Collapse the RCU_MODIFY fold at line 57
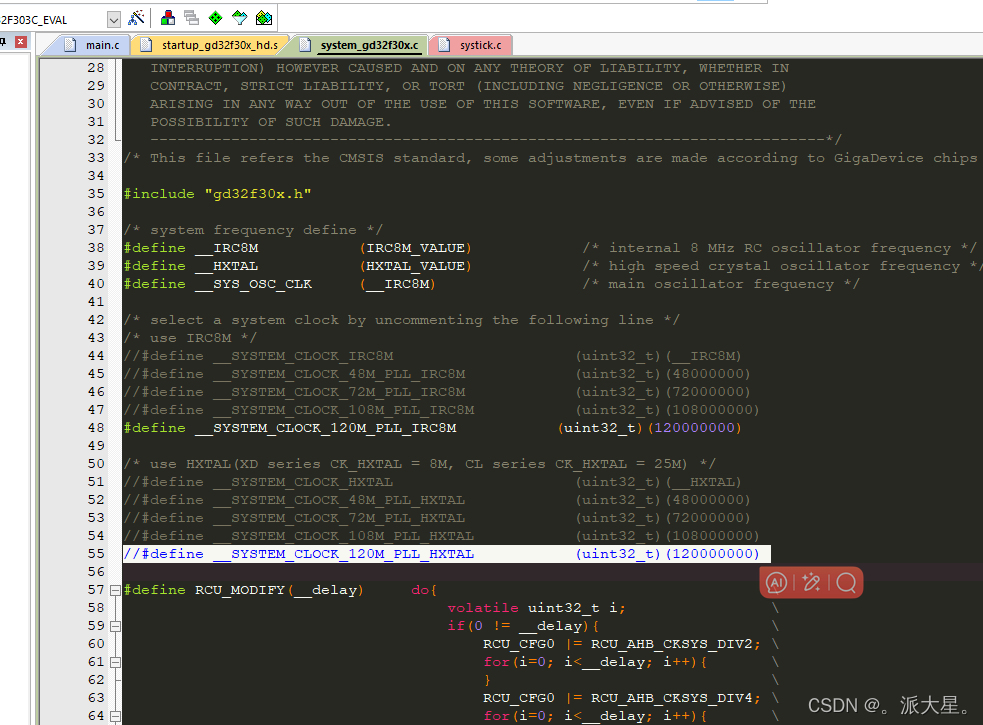The height and width of the screenshot is (725, 983). [115, 590]
